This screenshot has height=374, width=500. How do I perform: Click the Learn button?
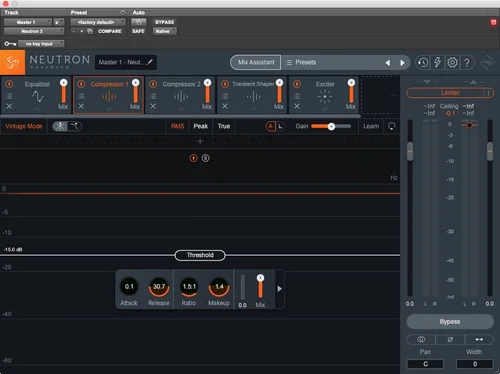(371, 126)
